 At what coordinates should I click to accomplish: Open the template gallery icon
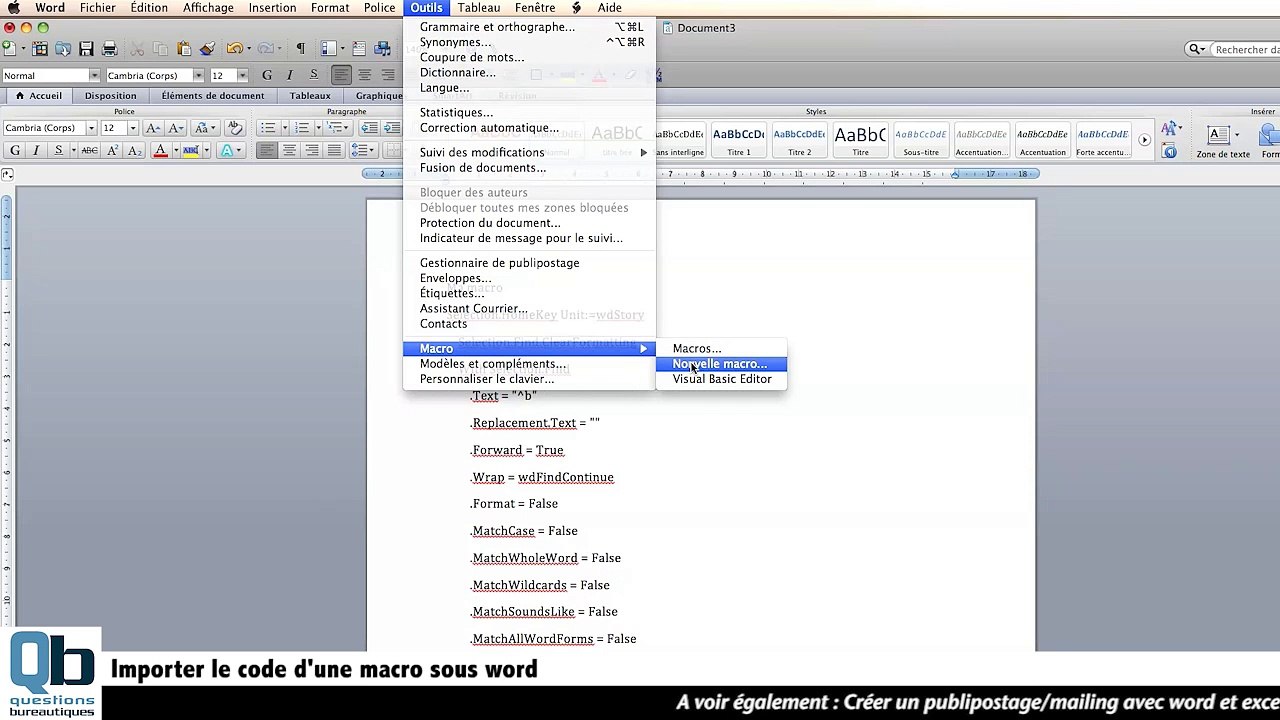(40, 48)
